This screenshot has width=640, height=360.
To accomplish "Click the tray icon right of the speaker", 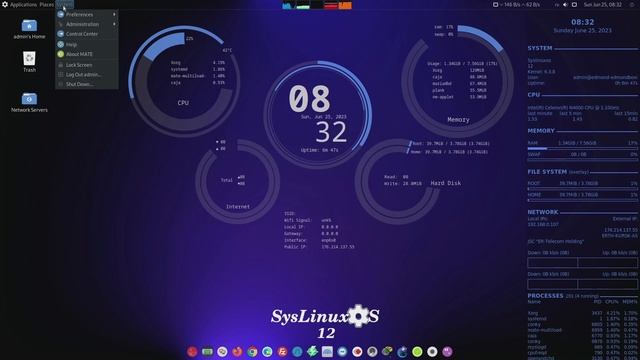I will pyautogui.click(x=574, y=4).
